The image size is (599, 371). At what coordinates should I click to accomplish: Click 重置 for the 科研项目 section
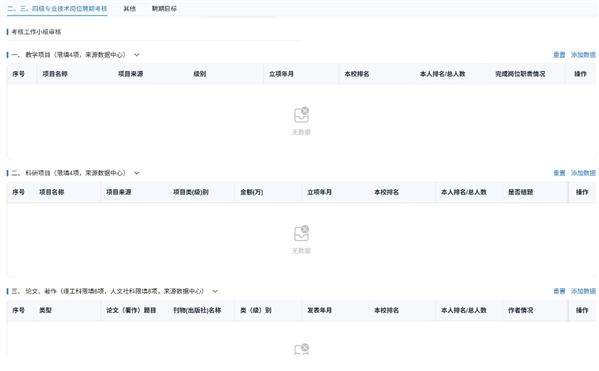pos(559,173)
